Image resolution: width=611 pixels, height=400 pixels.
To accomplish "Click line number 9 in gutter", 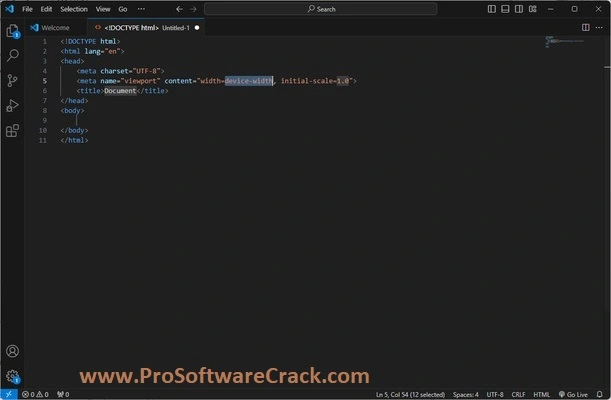I will click(x=44, y=120).
